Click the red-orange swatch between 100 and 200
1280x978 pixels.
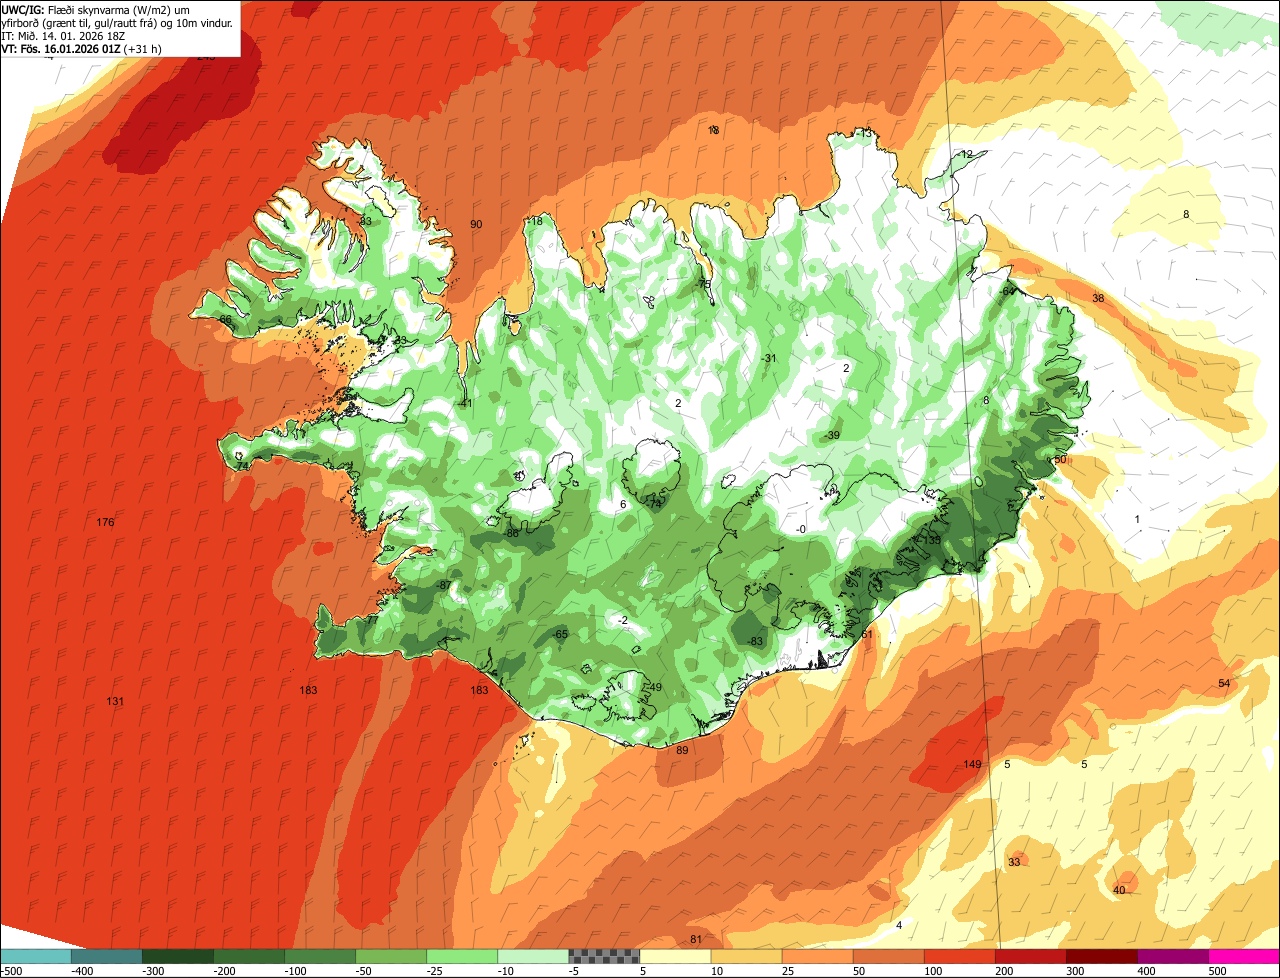coord(959,956)
